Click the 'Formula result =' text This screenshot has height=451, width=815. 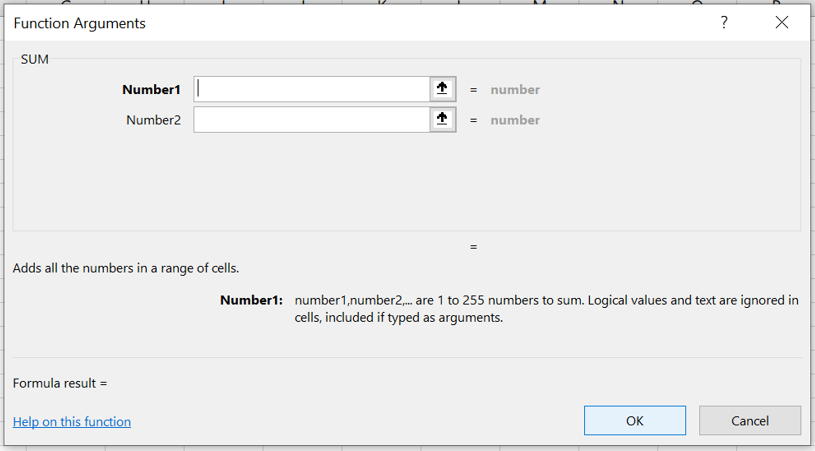[x=60, y=383]
